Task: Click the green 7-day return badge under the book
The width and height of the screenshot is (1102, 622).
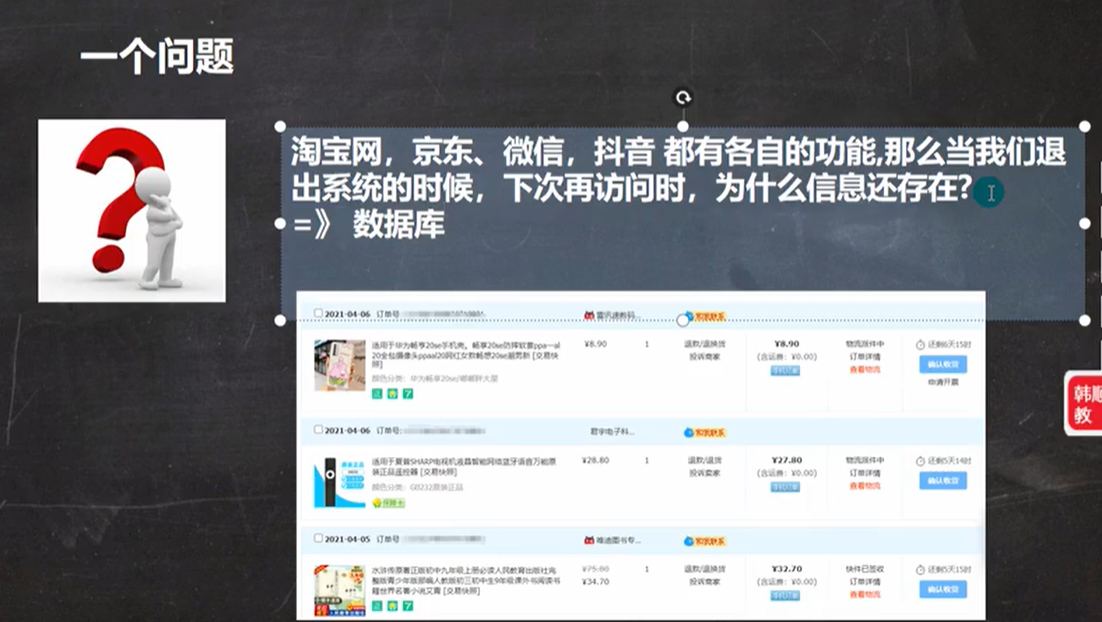Action: pos(408,606)
